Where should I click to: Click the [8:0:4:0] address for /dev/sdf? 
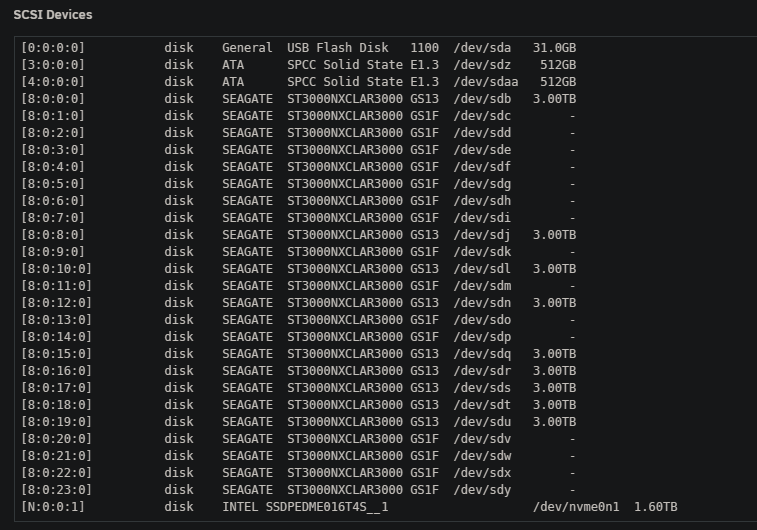pyautogui.click(x=53, y=167)
